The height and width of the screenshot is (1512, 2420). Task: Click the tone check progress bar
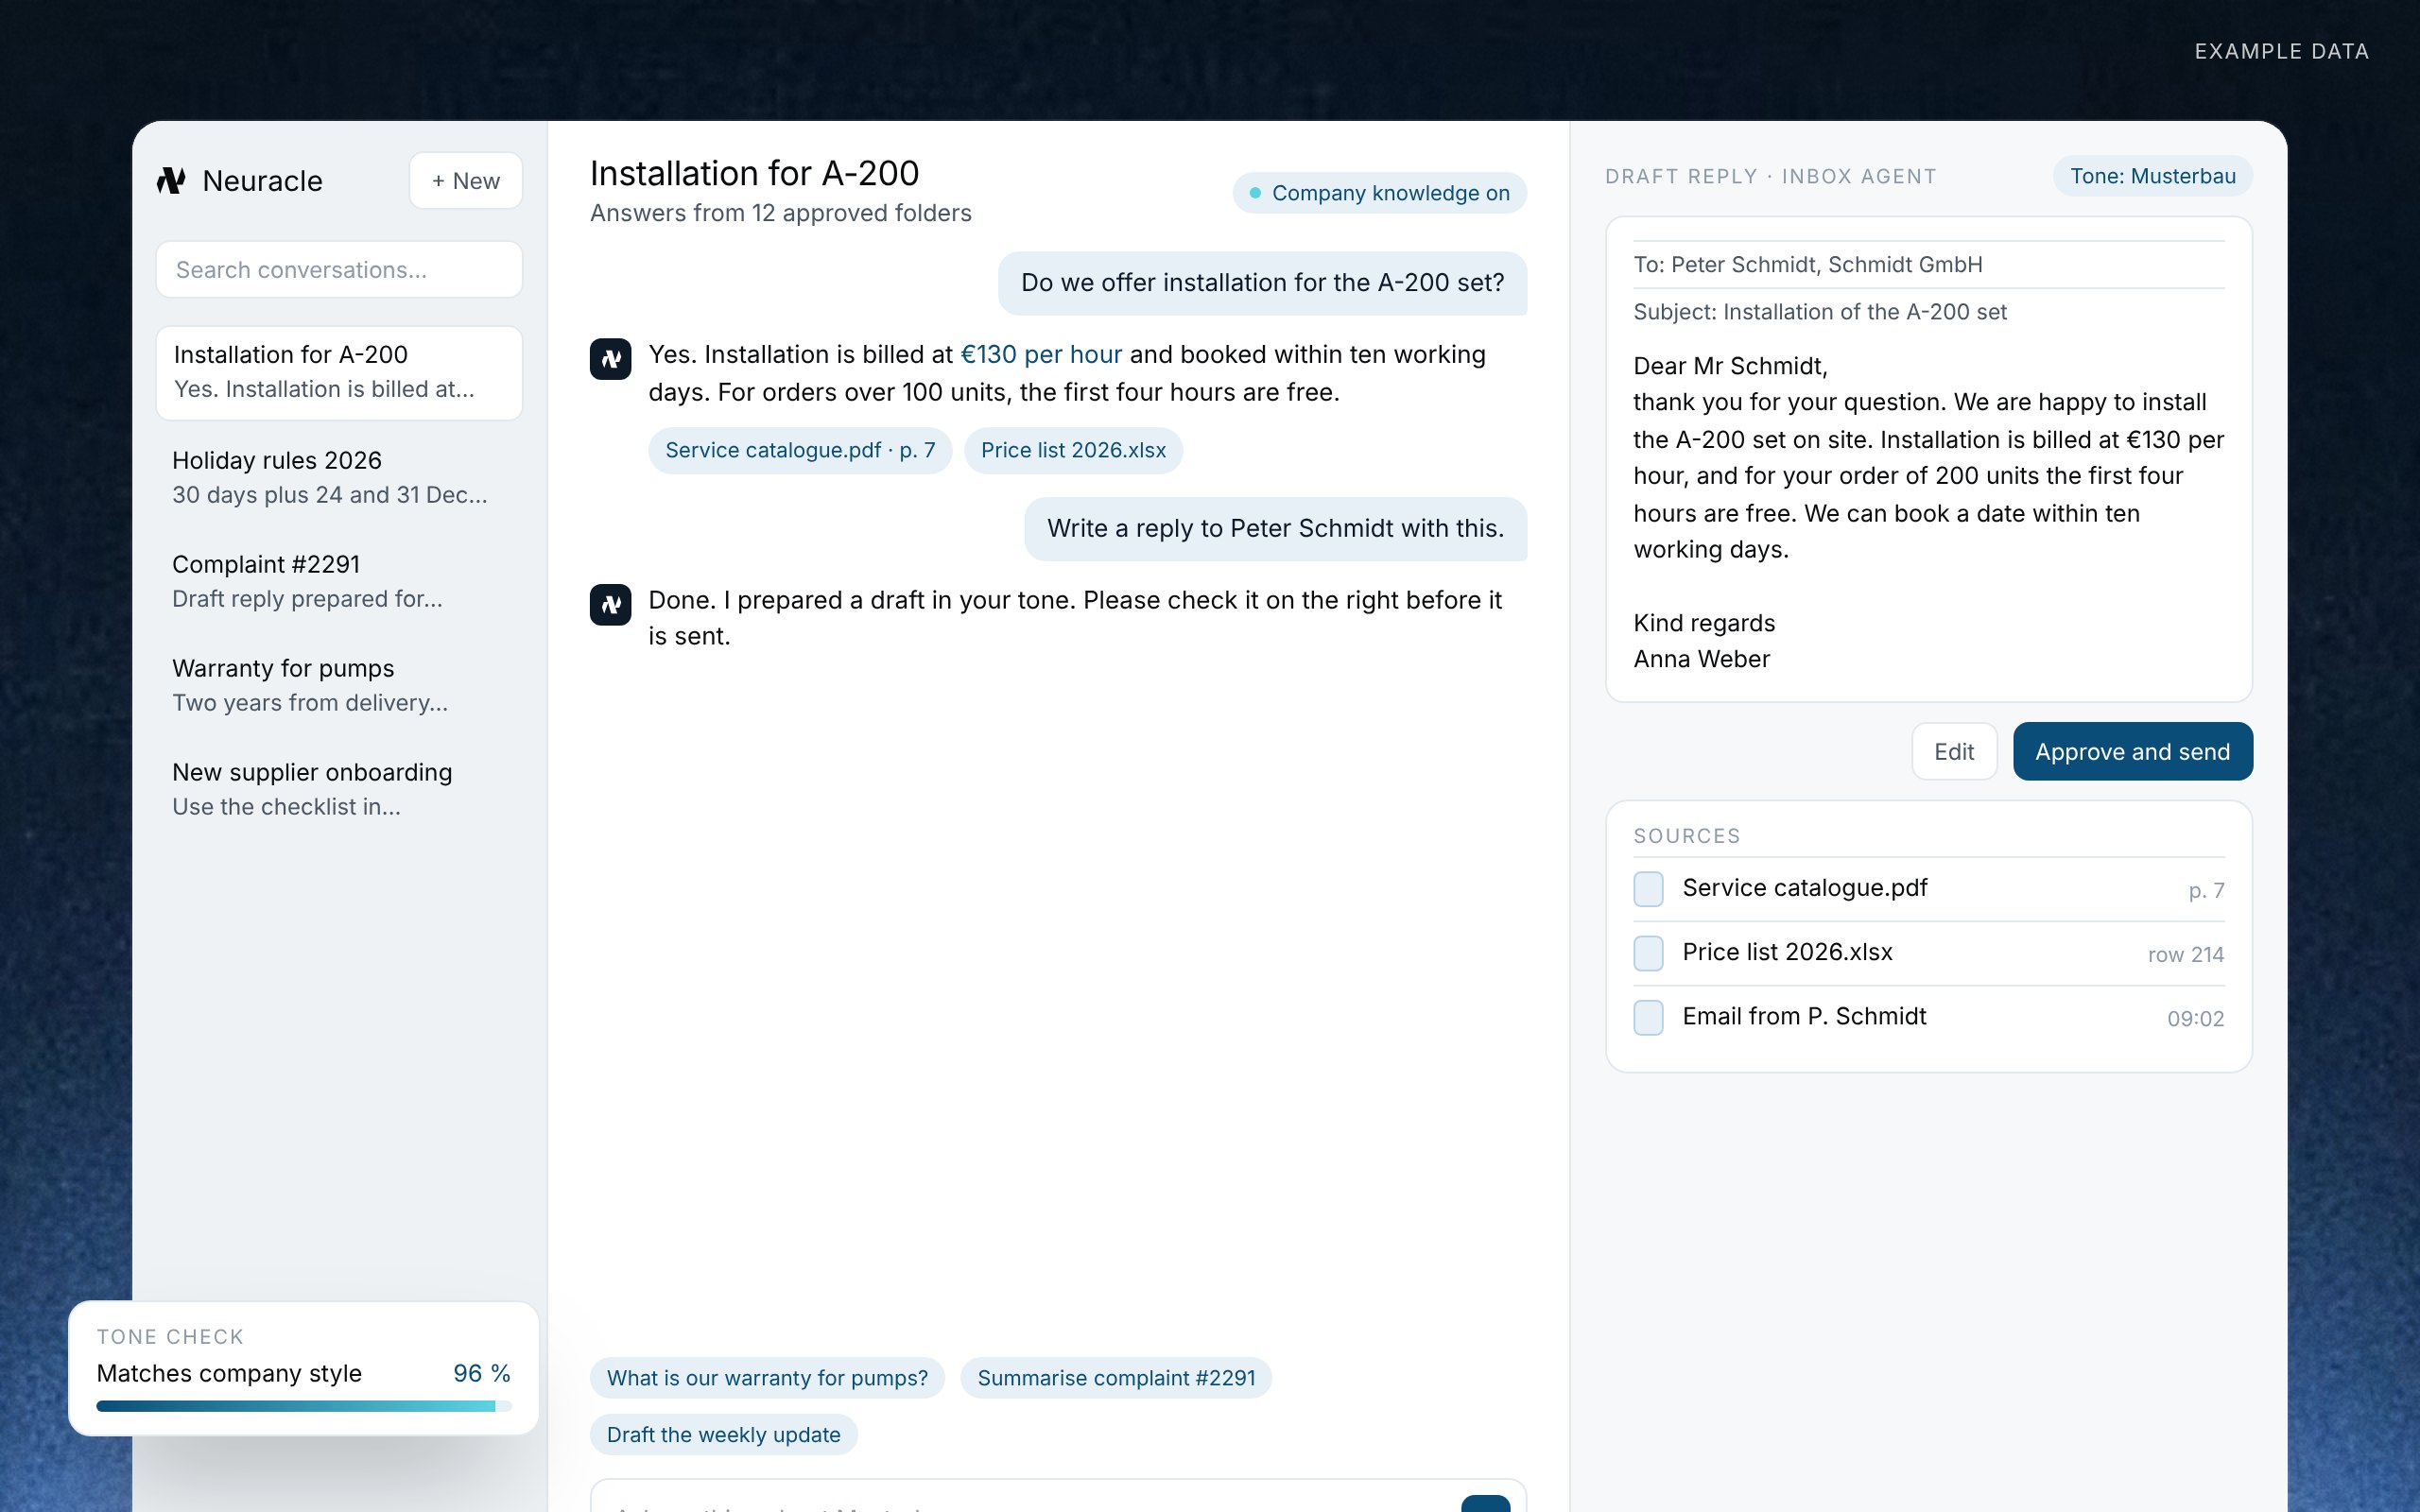[304, 1406]
